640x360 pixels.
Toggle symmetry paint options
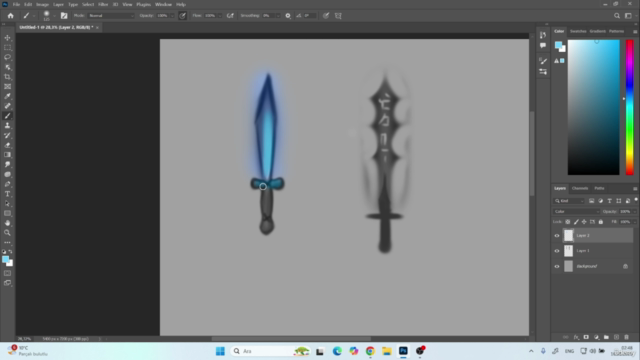coord(338,16)
